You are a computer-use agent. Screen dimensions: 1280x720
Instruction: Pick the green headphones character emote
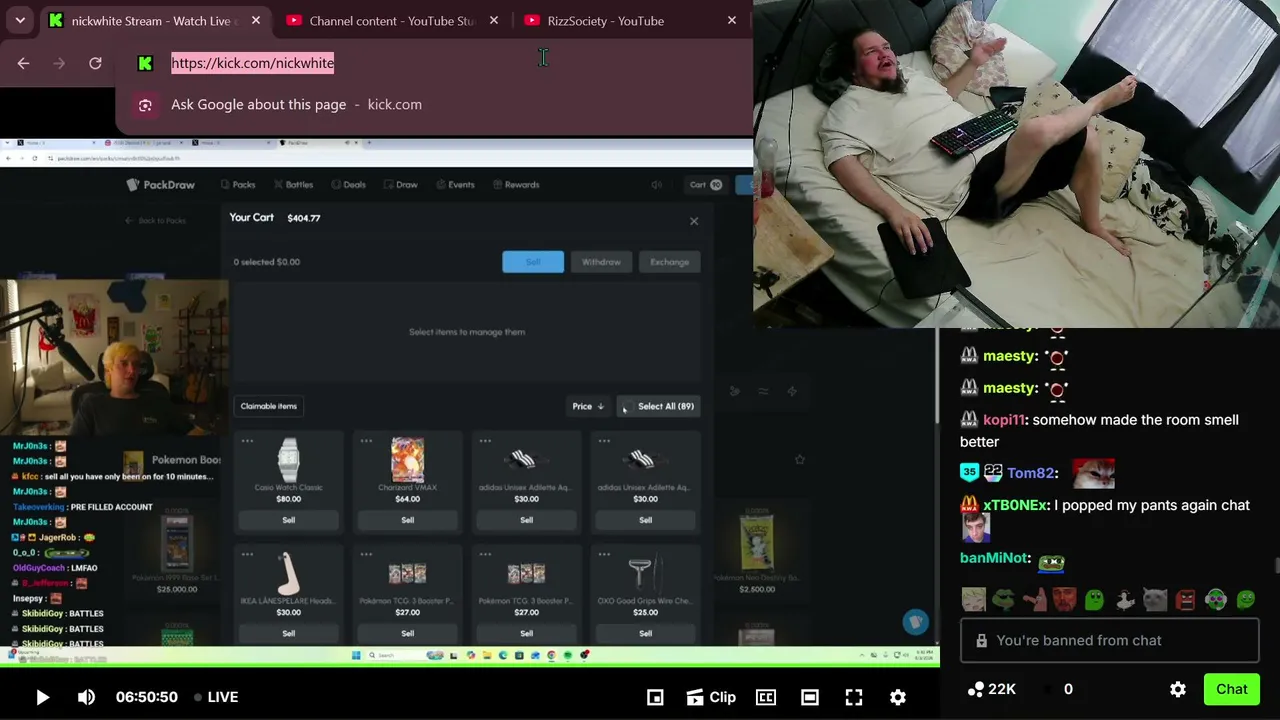tap(1215, 599)
